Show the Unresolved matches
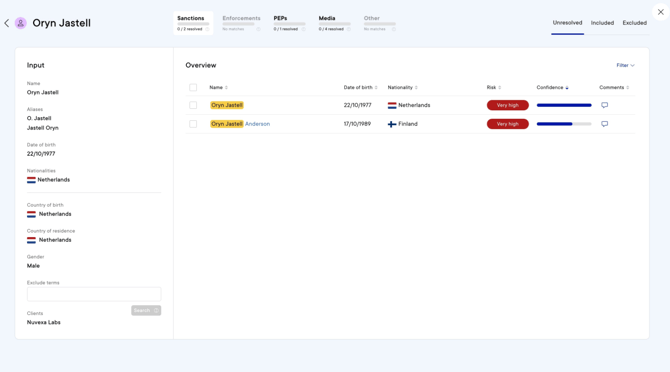Viewport: 670px width, 372px height. pos(567,23)
